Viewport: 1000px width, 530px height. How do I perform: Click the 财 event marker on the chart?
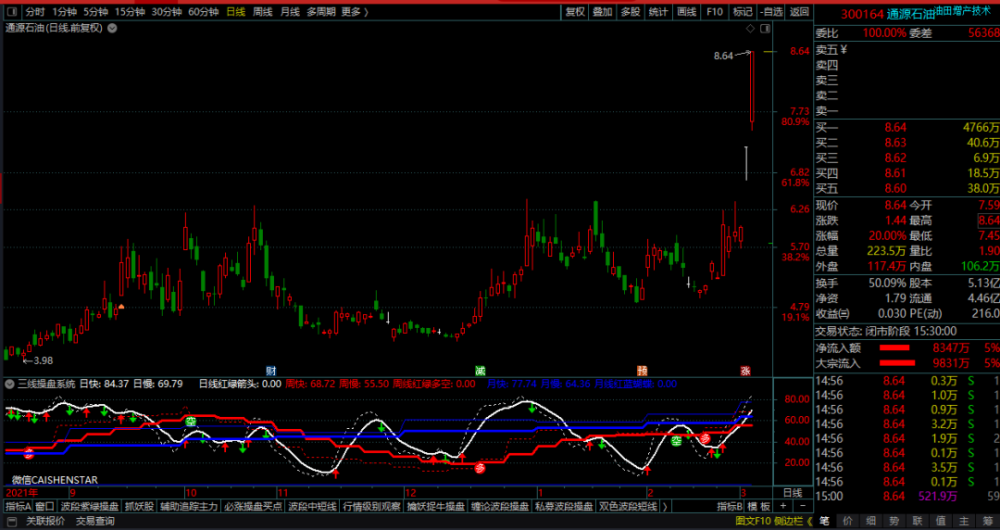[x=270, y=370]
